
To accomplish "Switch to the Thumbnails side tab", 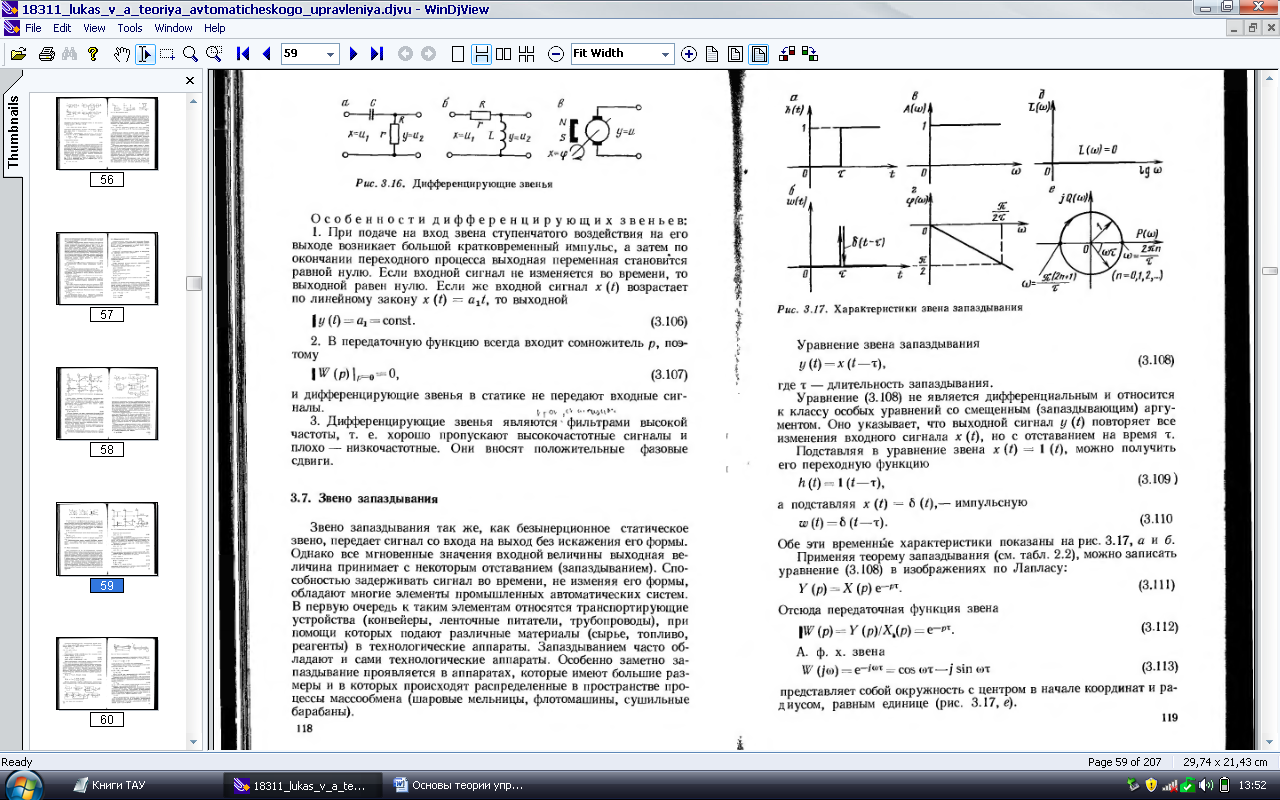I will (x=13, y=132).
